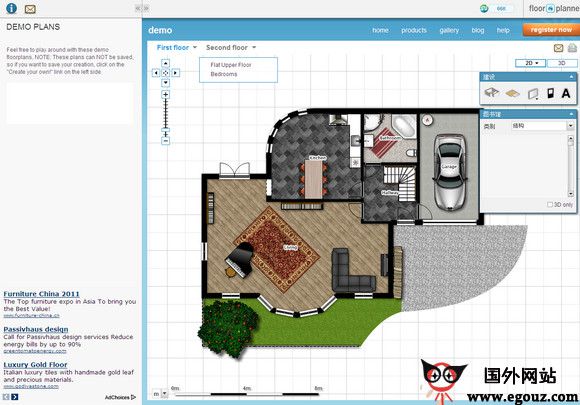Open the 2D view dropdown
Viewport: 580px width, 405px height.
(x=531, y=63)
